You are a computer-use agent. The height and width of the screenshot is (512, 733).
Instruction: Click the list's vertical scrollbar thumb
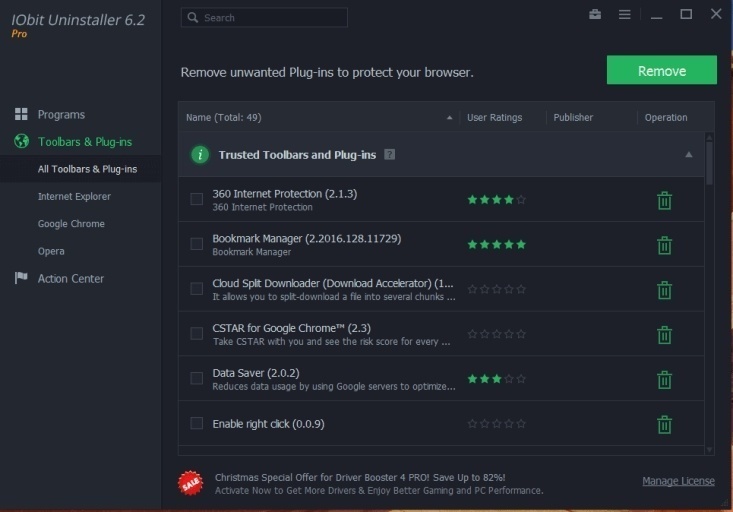tap(709, 163)
